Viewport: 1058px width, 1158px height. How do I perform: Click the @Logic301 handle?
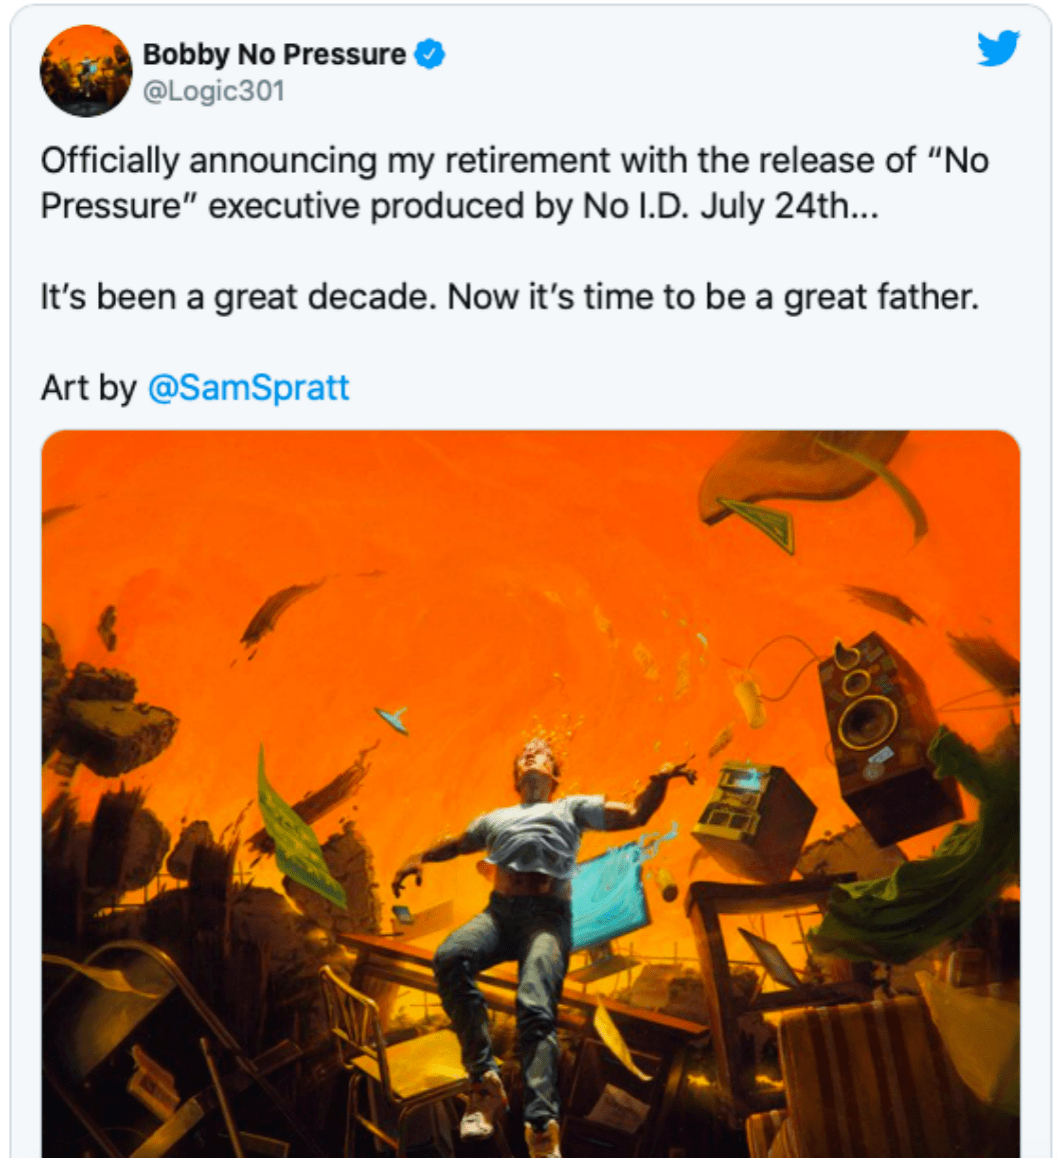click(214, 91)
